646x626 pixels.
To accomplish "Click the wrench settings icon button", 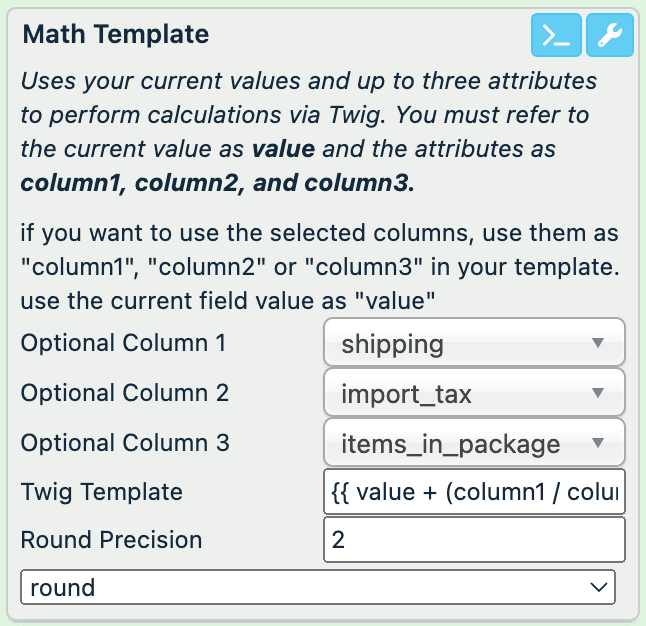I will point(609,36).
